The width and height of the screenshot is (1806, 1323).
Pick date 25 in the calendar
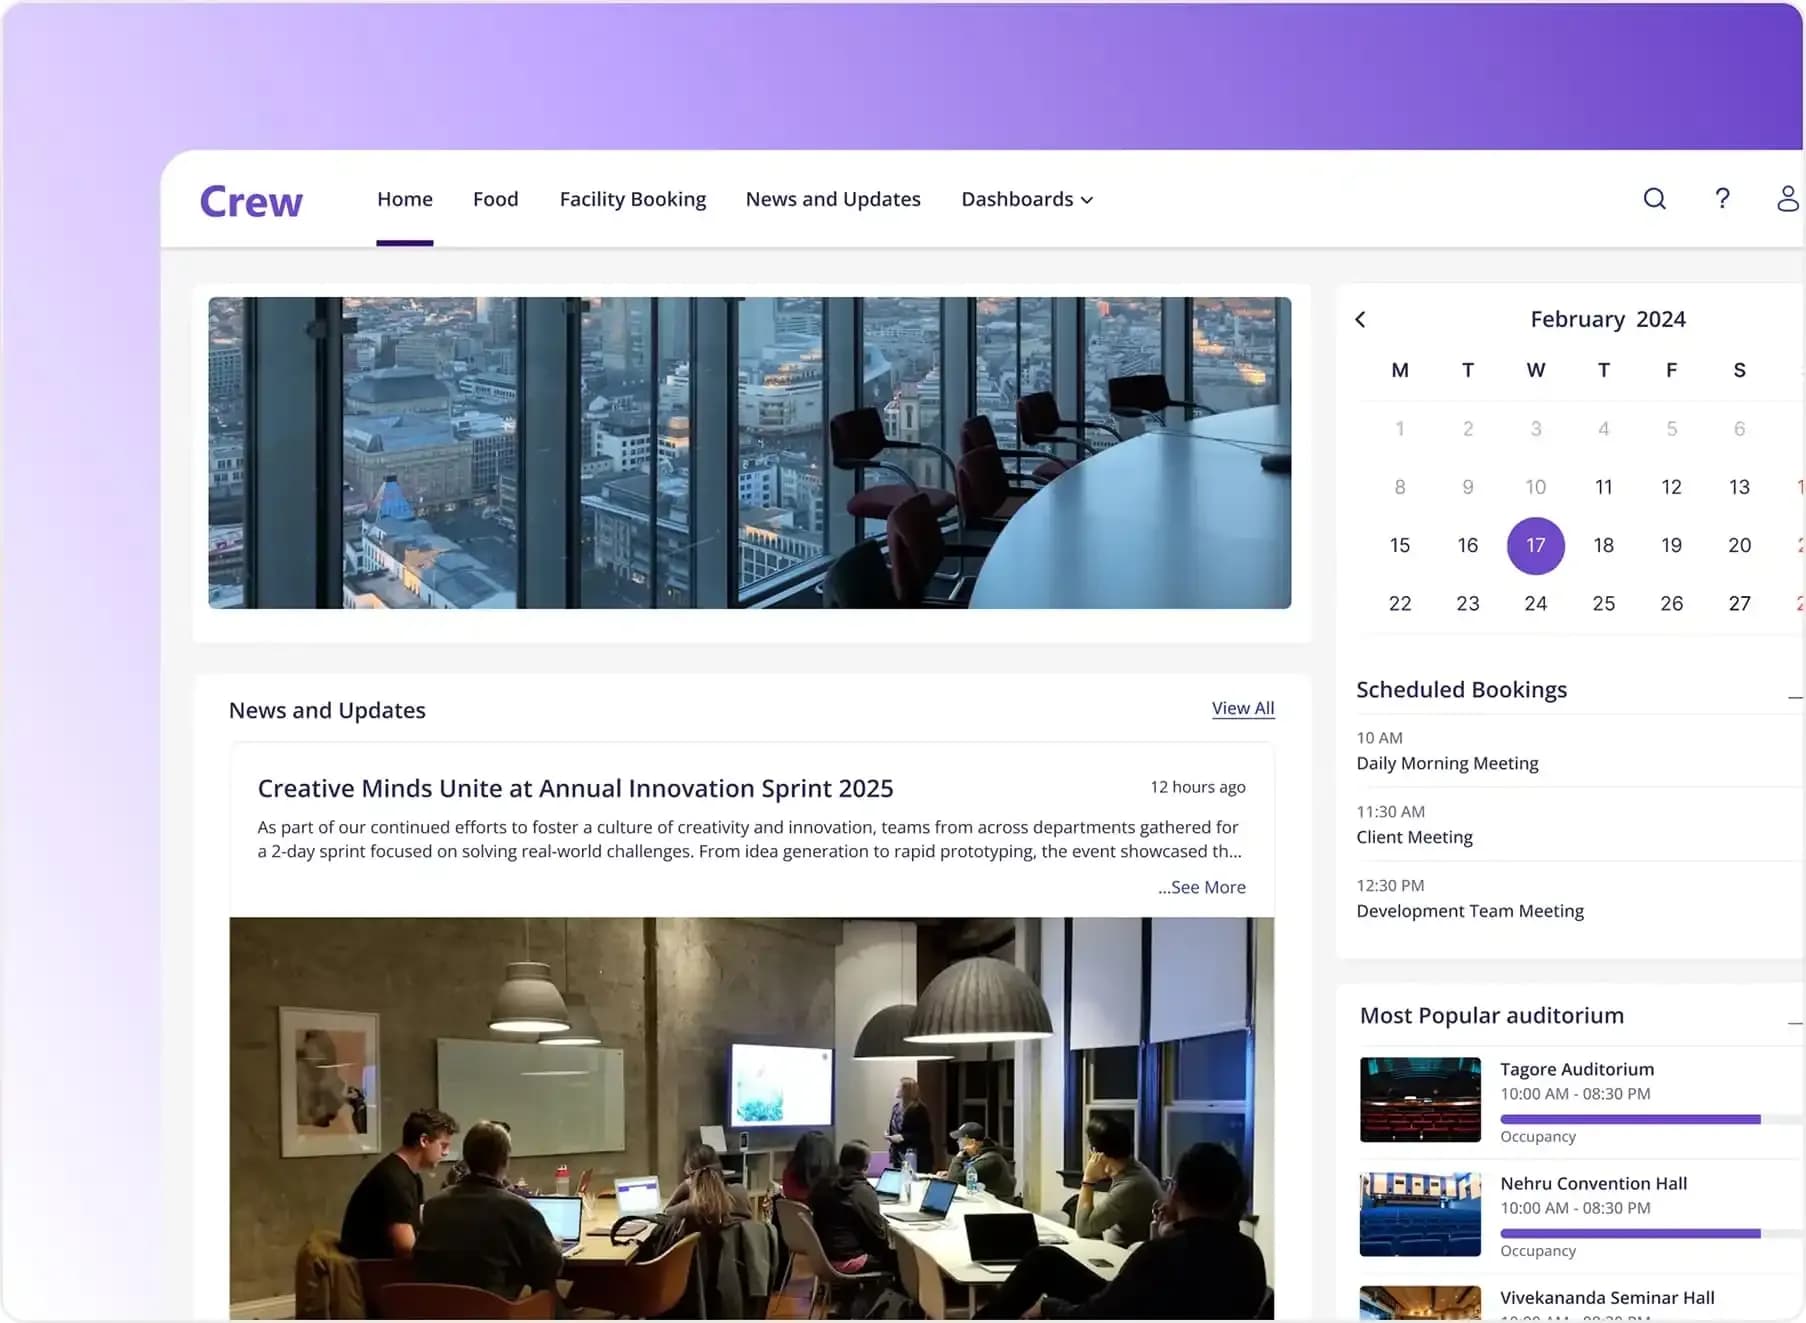(1604, 603)
